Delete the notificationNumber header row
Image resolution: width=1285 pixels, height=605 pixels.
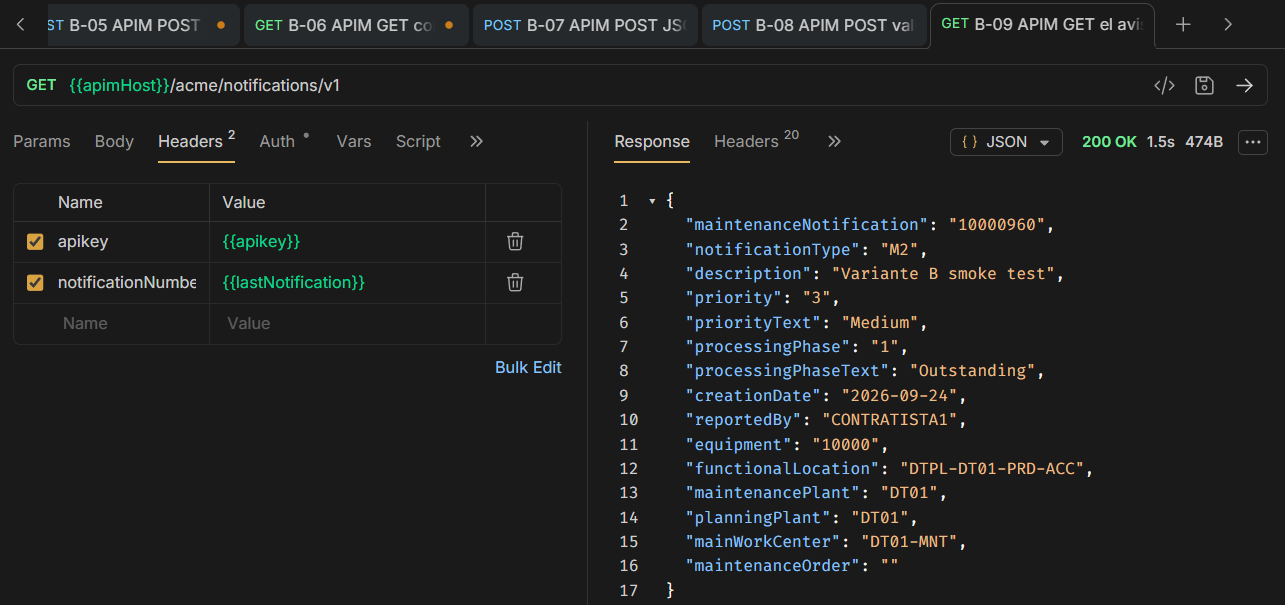pos(515,282)
